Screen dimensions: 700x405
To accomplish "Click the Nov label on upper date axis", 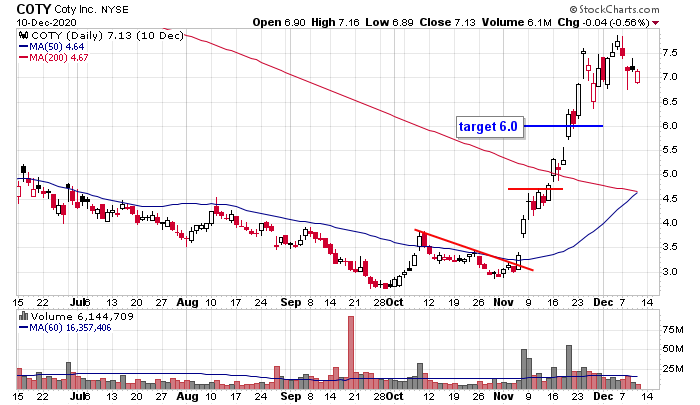I will click(503, 302).
